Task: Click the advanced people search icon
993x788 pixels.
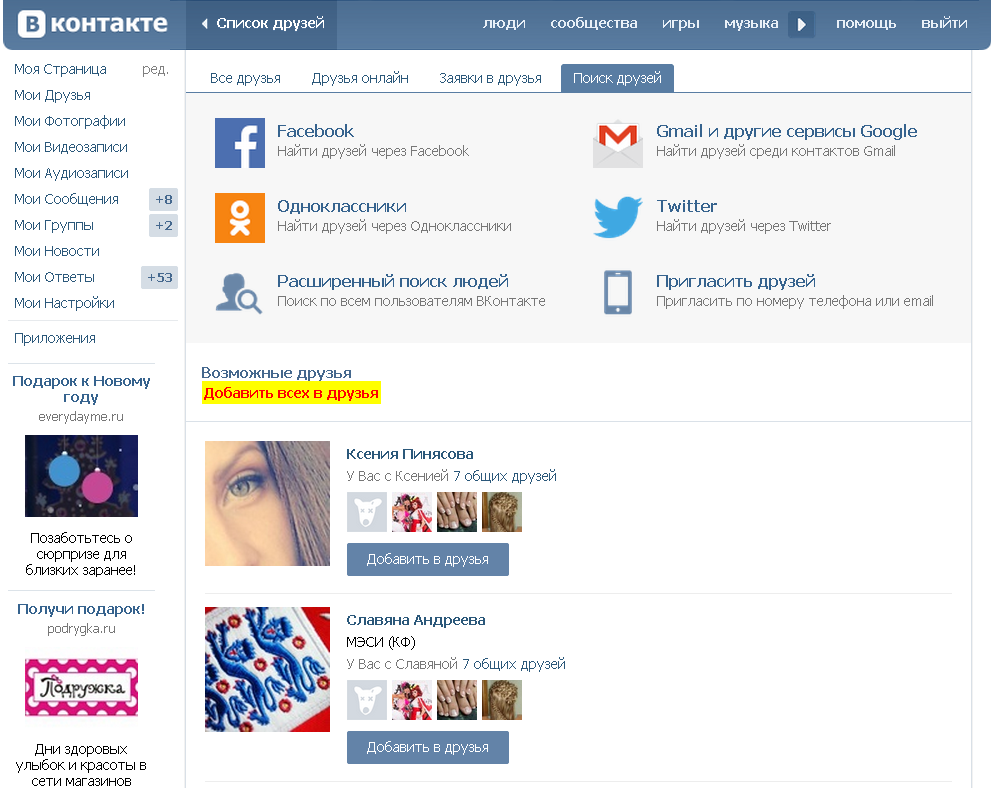Action: click(239, 293)
